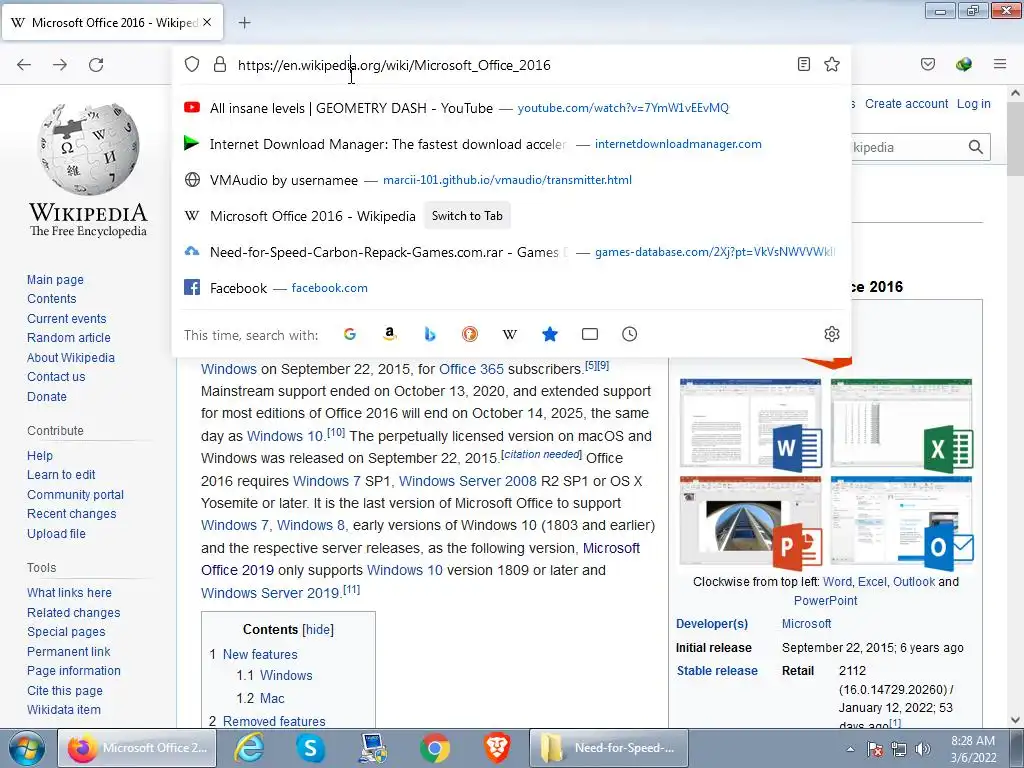This screenshot has height=768, width=1024.
Task: Search in open Tabs shortcut icon
Action: pos(590,334)
